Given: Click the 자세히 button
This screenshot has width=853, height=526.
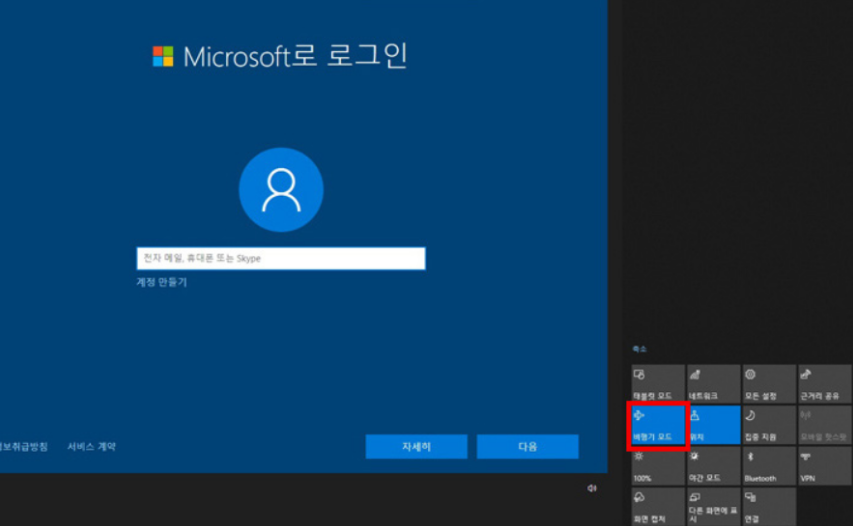Looking at the screenshot, I should point(416,447).
